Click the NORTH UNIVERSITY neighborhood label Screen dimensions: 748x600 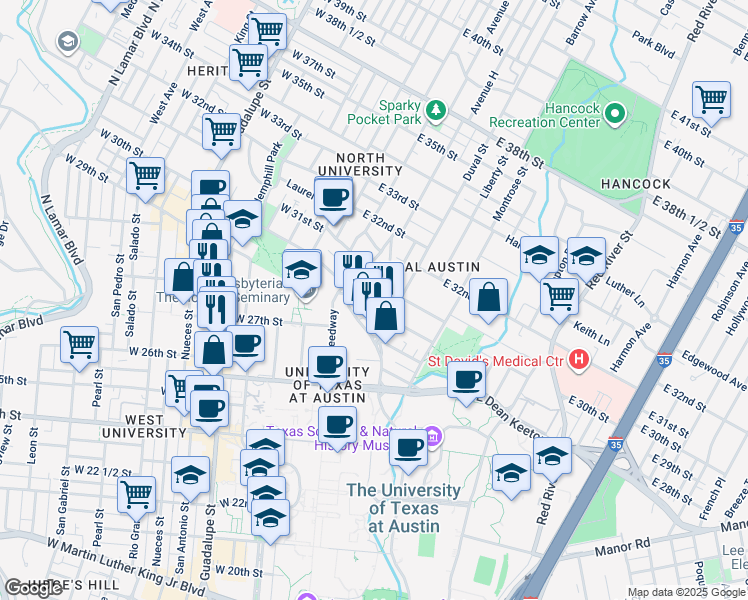[360, 165]
